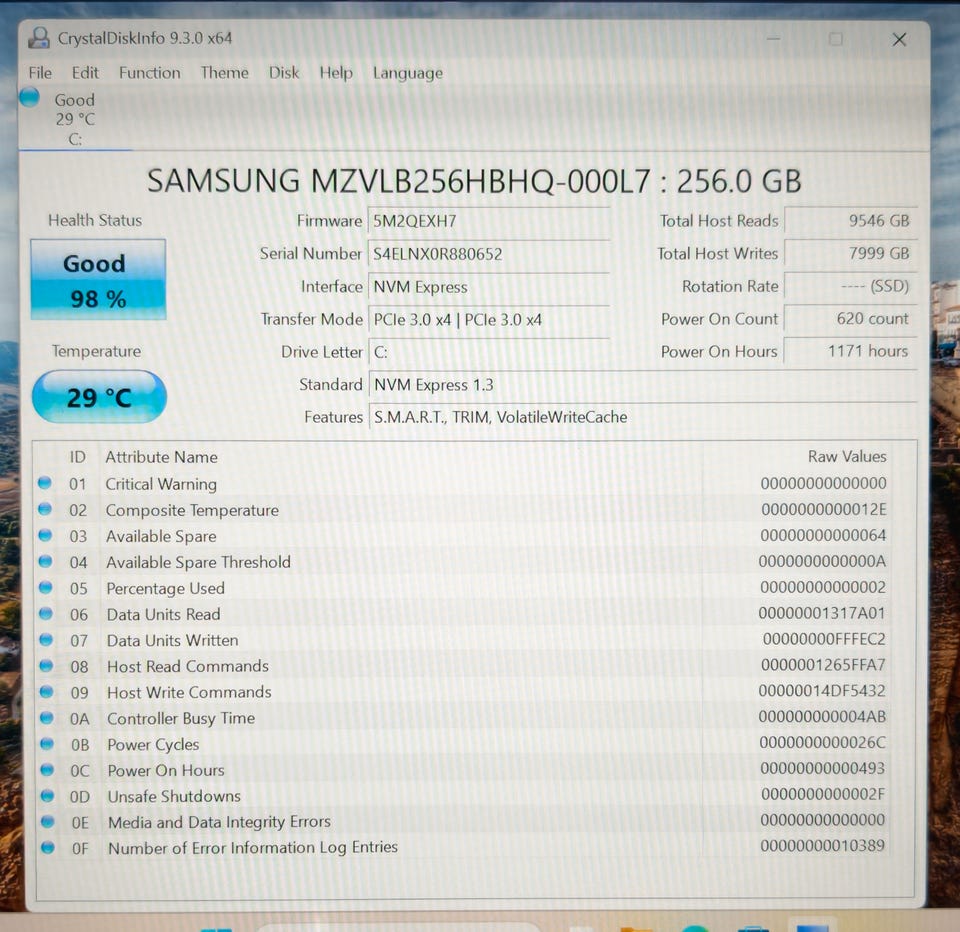This screenshot has height=932, width=960.
Task: Click the Transfer Mode field PCIe 3.0 x4
Action: (x=488, y=319)
